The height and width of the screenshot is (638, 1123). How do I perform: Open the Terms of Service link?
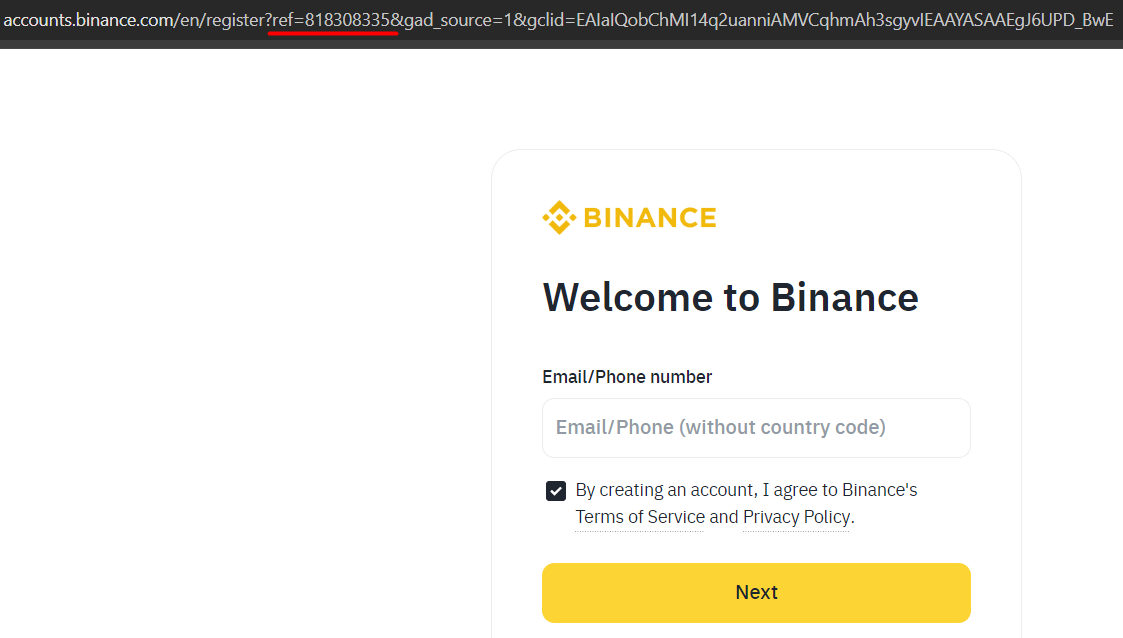[640, 517]
